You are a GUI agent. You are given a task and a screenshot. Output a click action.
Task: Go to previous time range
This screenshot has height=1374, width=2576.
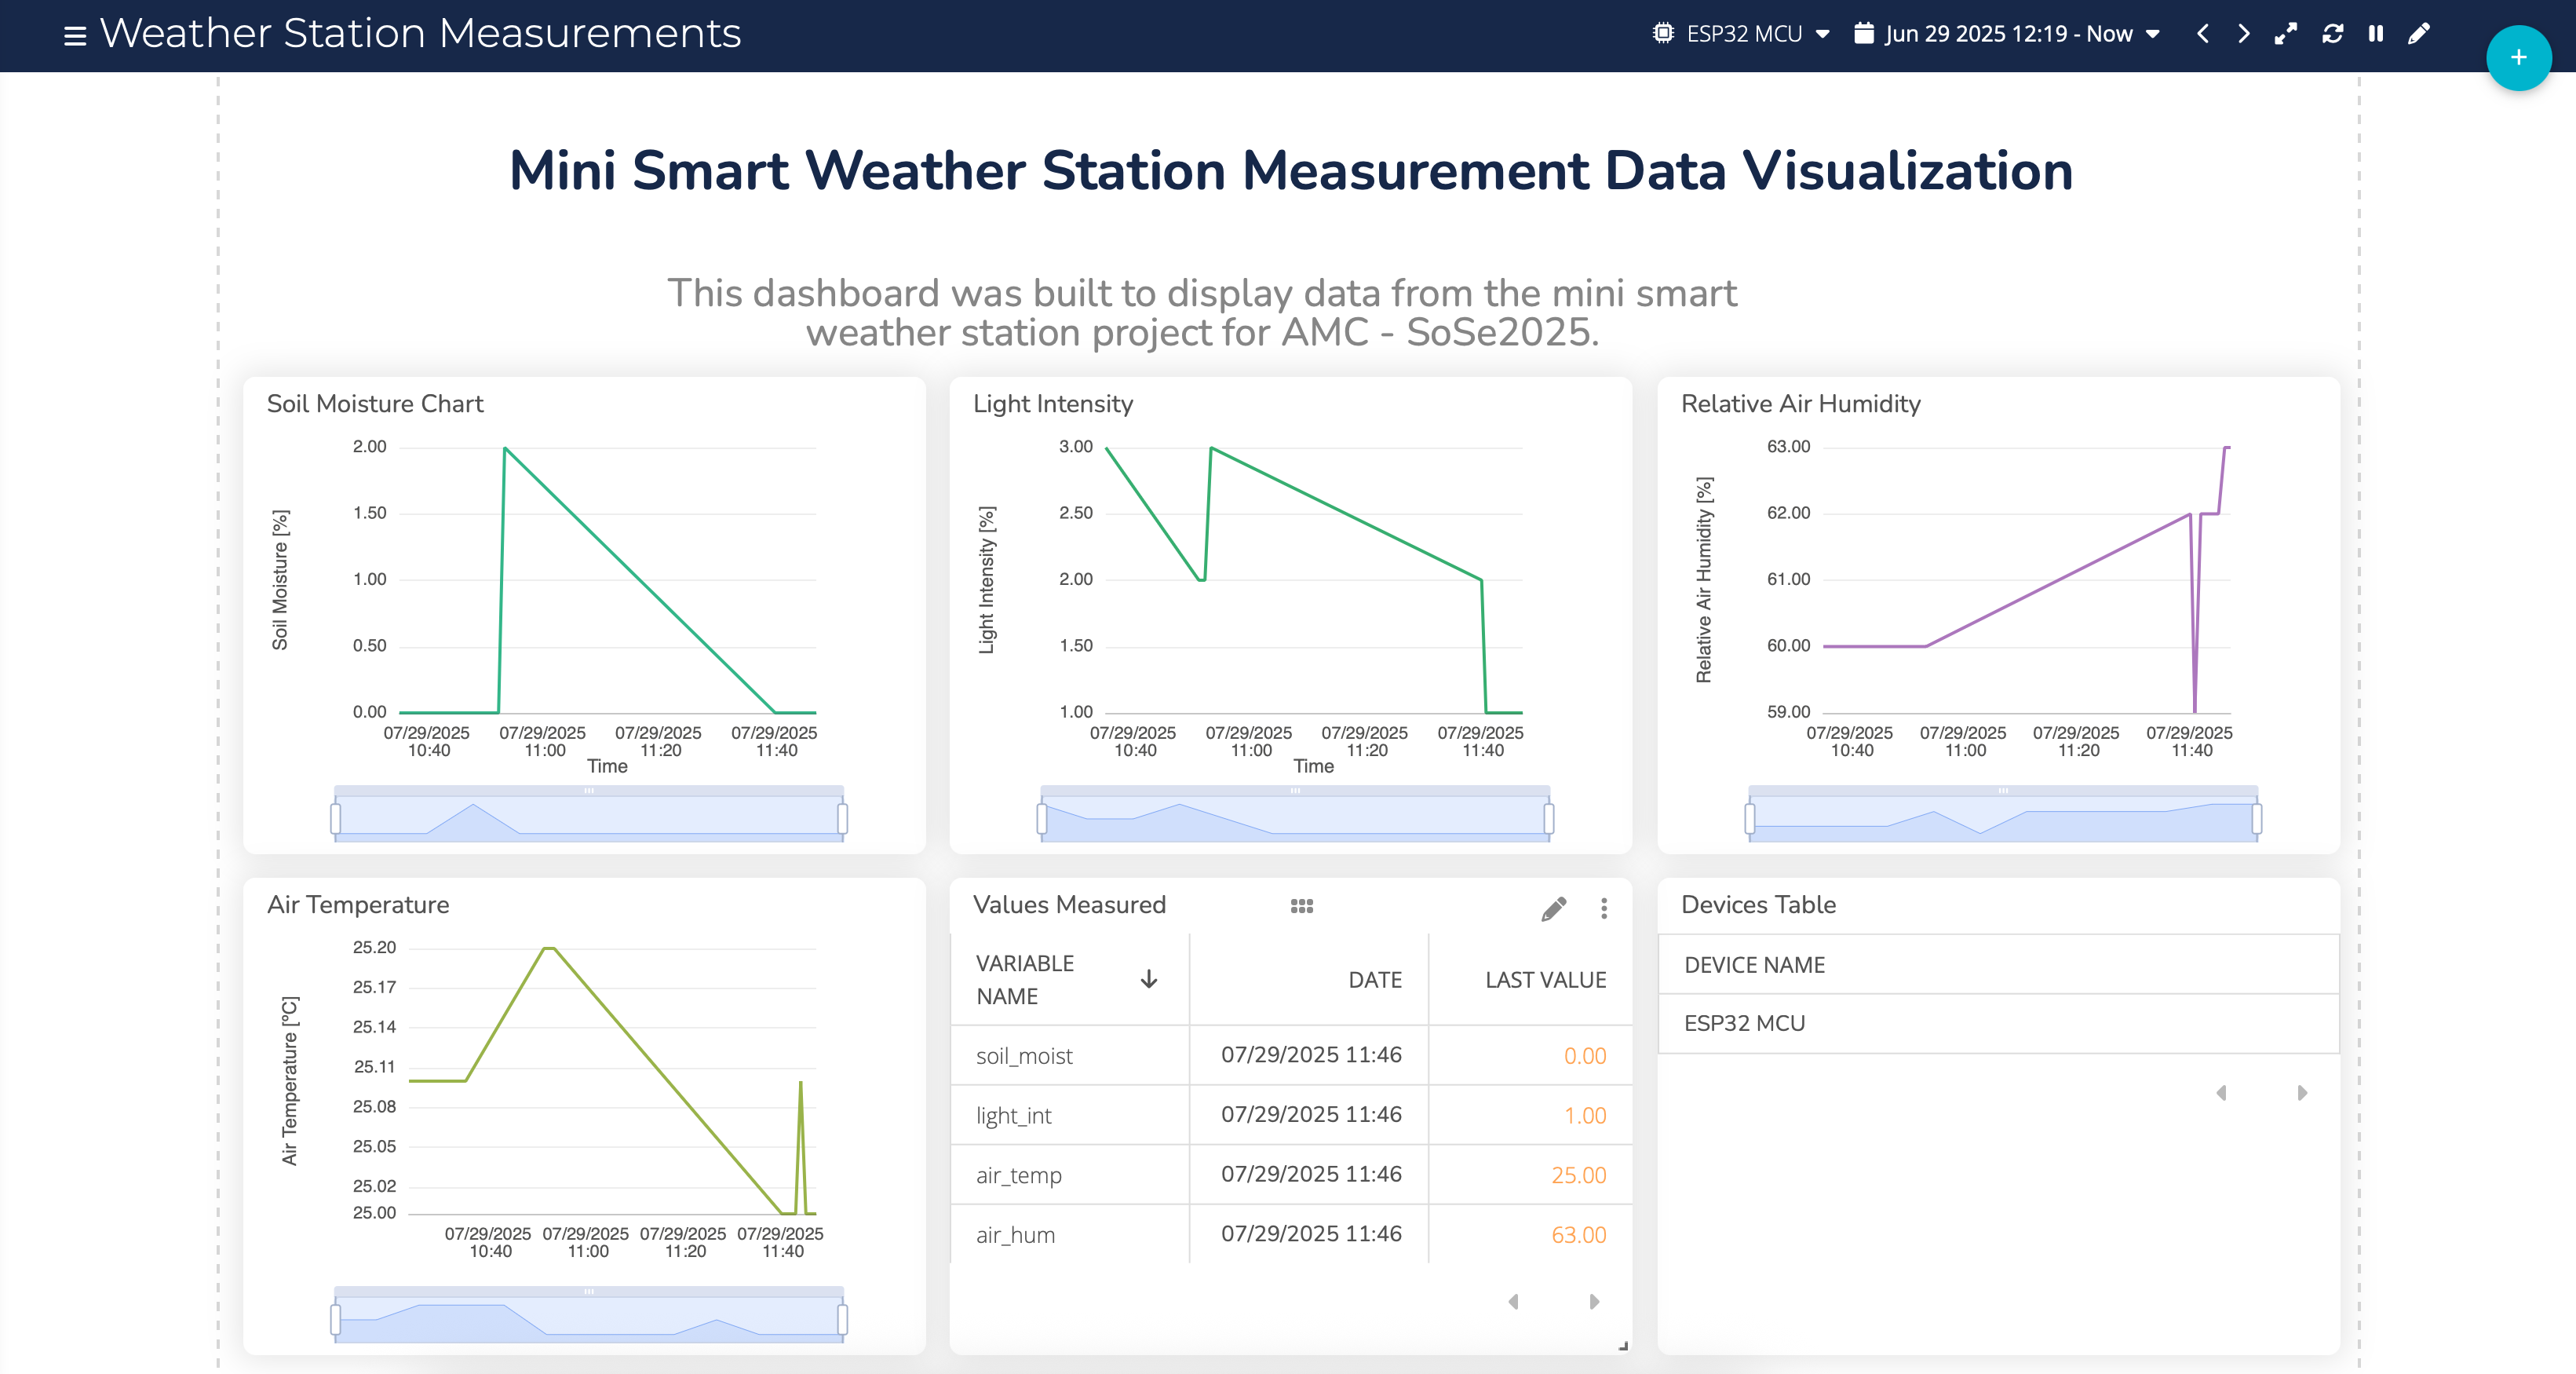pyautogui.click(x=2202, y=34)
